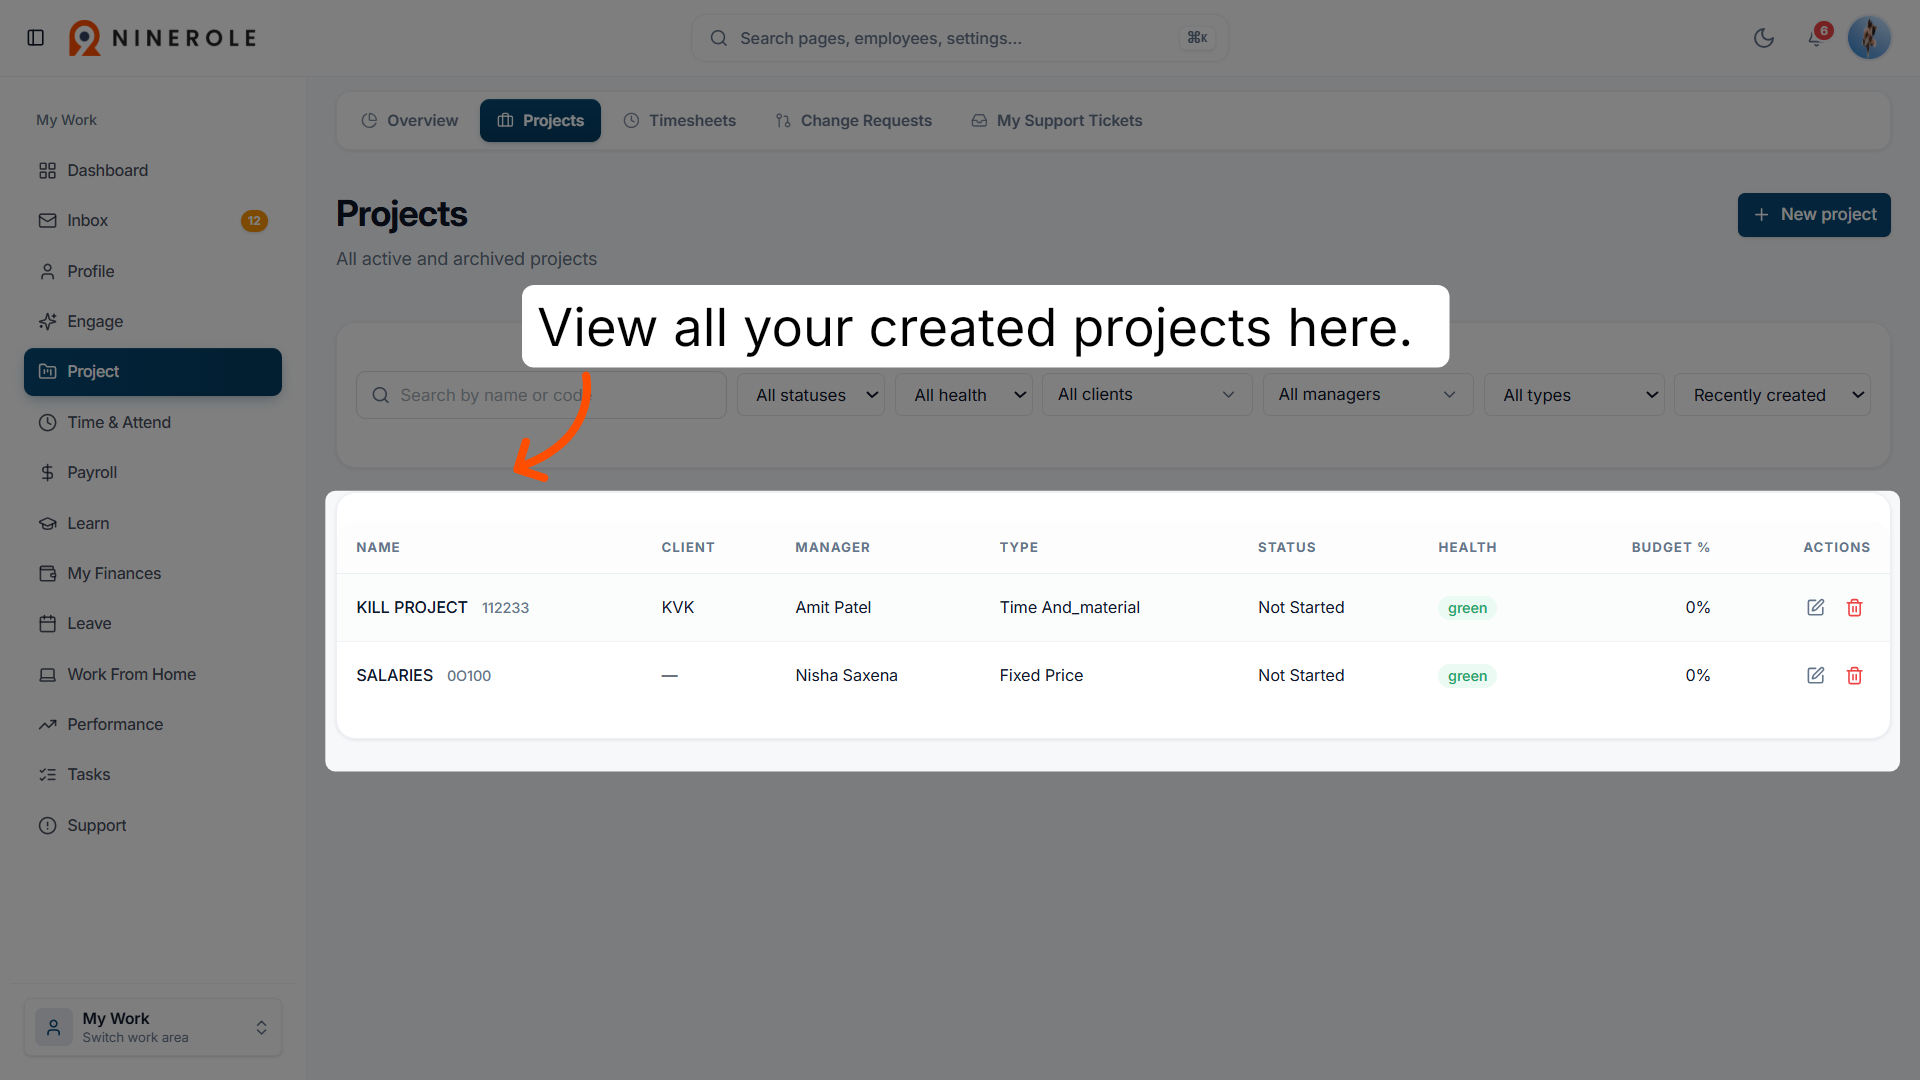Viewport: 1920px width, 1080px height.
Task: Open Tasks from the sidebar
Action: [x=153, y=774]
